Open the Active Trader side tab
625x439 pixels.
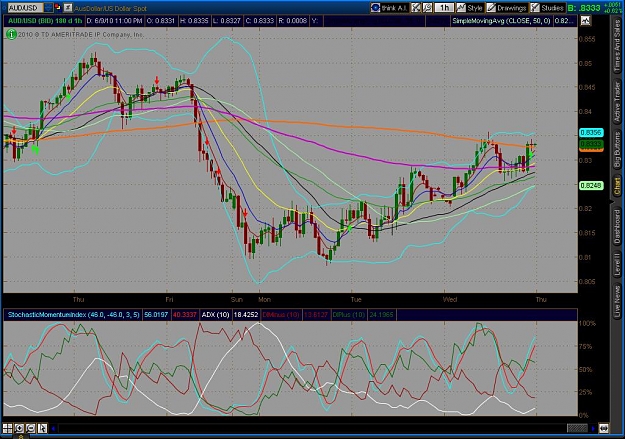(617, 101)
